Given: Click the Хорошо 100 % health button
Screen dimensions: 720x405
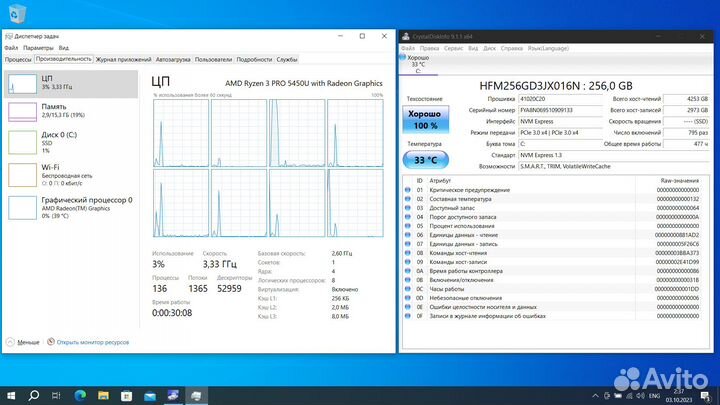Looking at the screenshot, I should 425,119.
